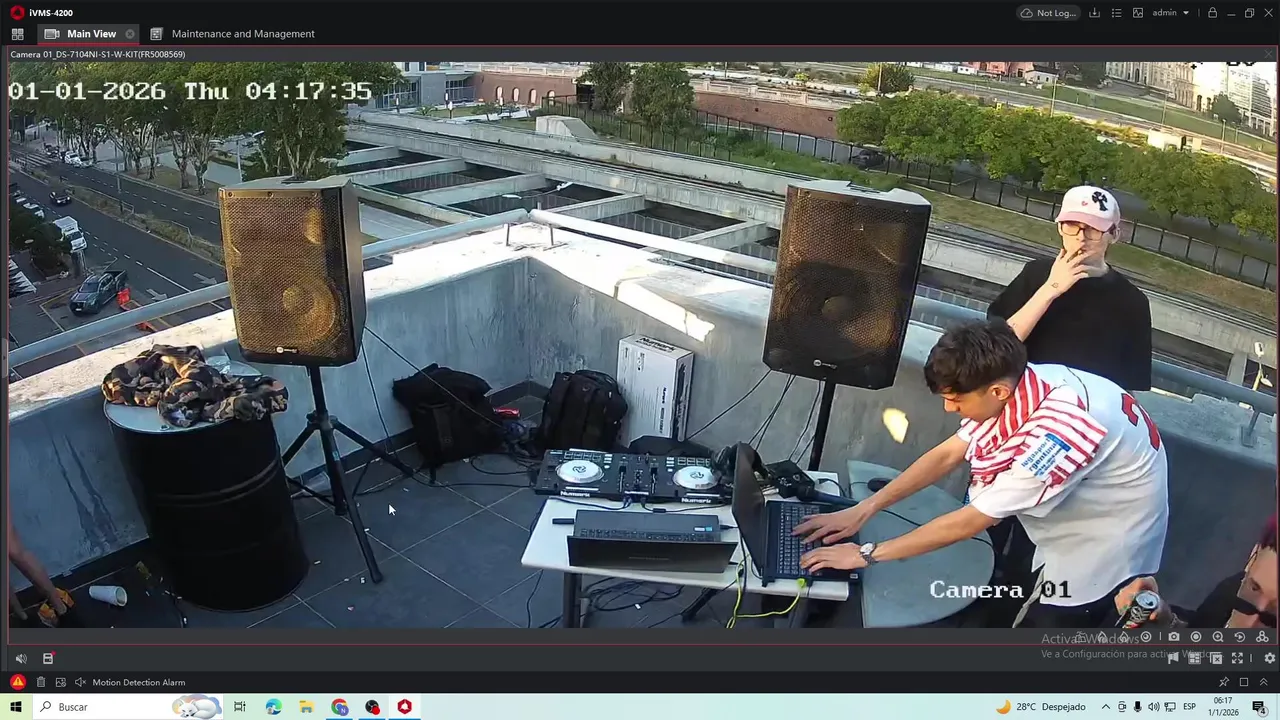The height and width of the screenshot is (720, 1280).
Task: Open instant playback icon
Action: (1240, 637)
